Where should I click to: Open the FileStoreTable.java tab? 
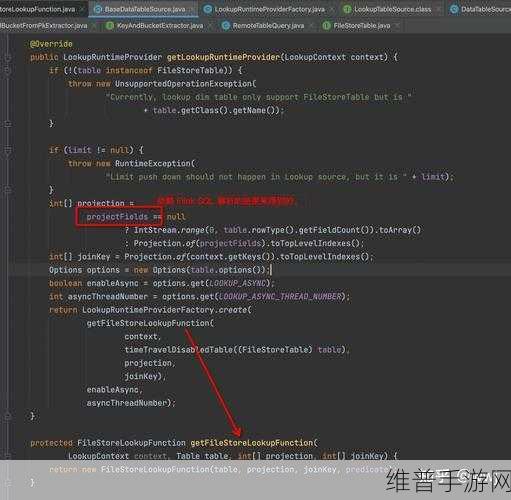point(362,25)
